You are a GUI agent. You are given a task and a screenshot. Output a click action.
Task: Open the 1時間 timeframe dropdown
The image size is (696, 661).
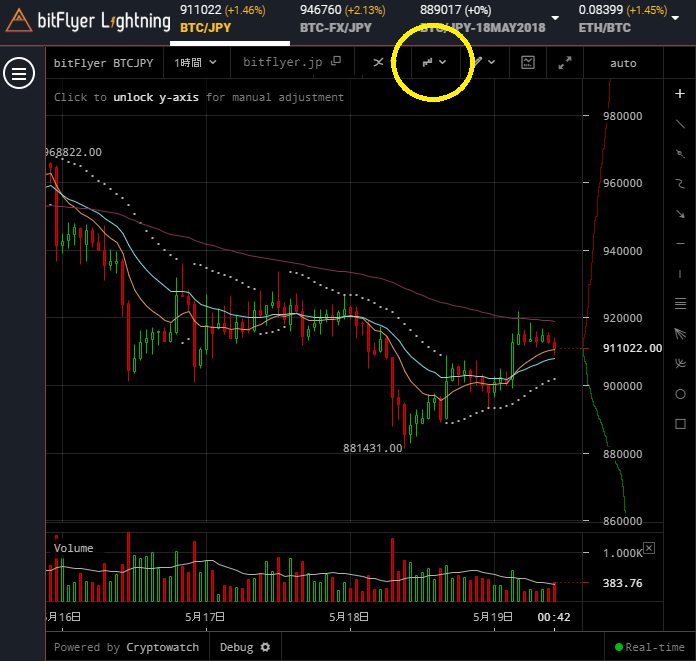pyautogui.click(x=195, y=63)
